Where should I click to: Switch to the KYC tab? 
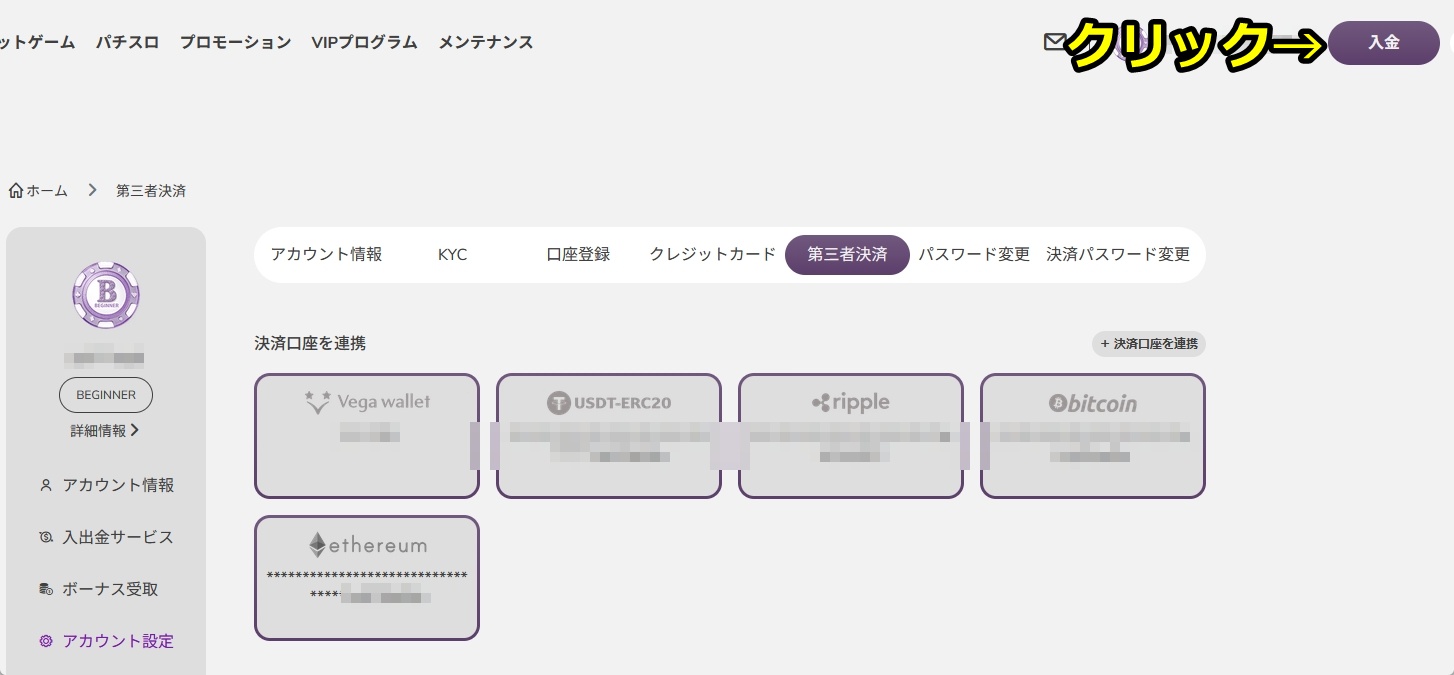pos(452,254)
